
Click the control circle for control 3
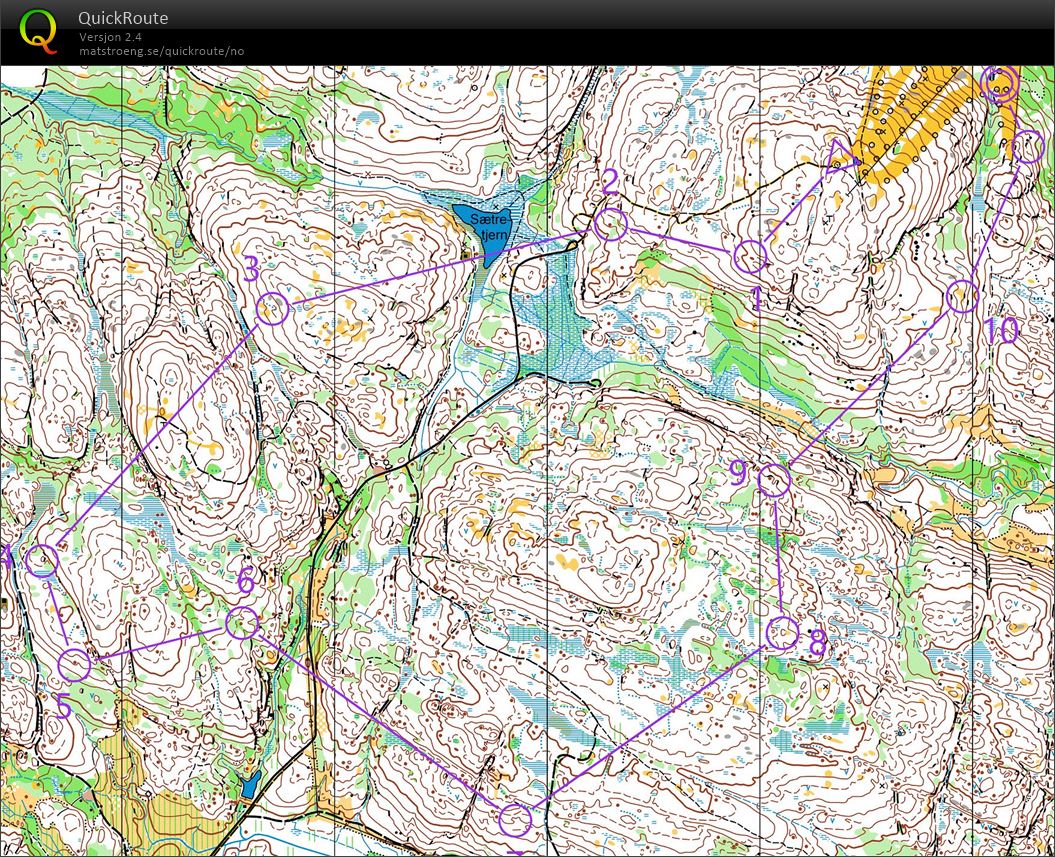(x=272, y=309)
